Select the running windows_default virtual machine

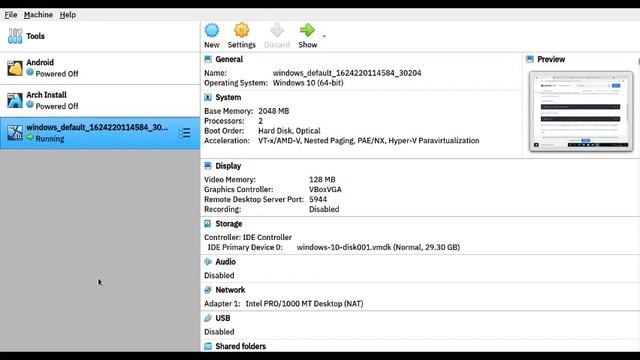coord(100,133)
